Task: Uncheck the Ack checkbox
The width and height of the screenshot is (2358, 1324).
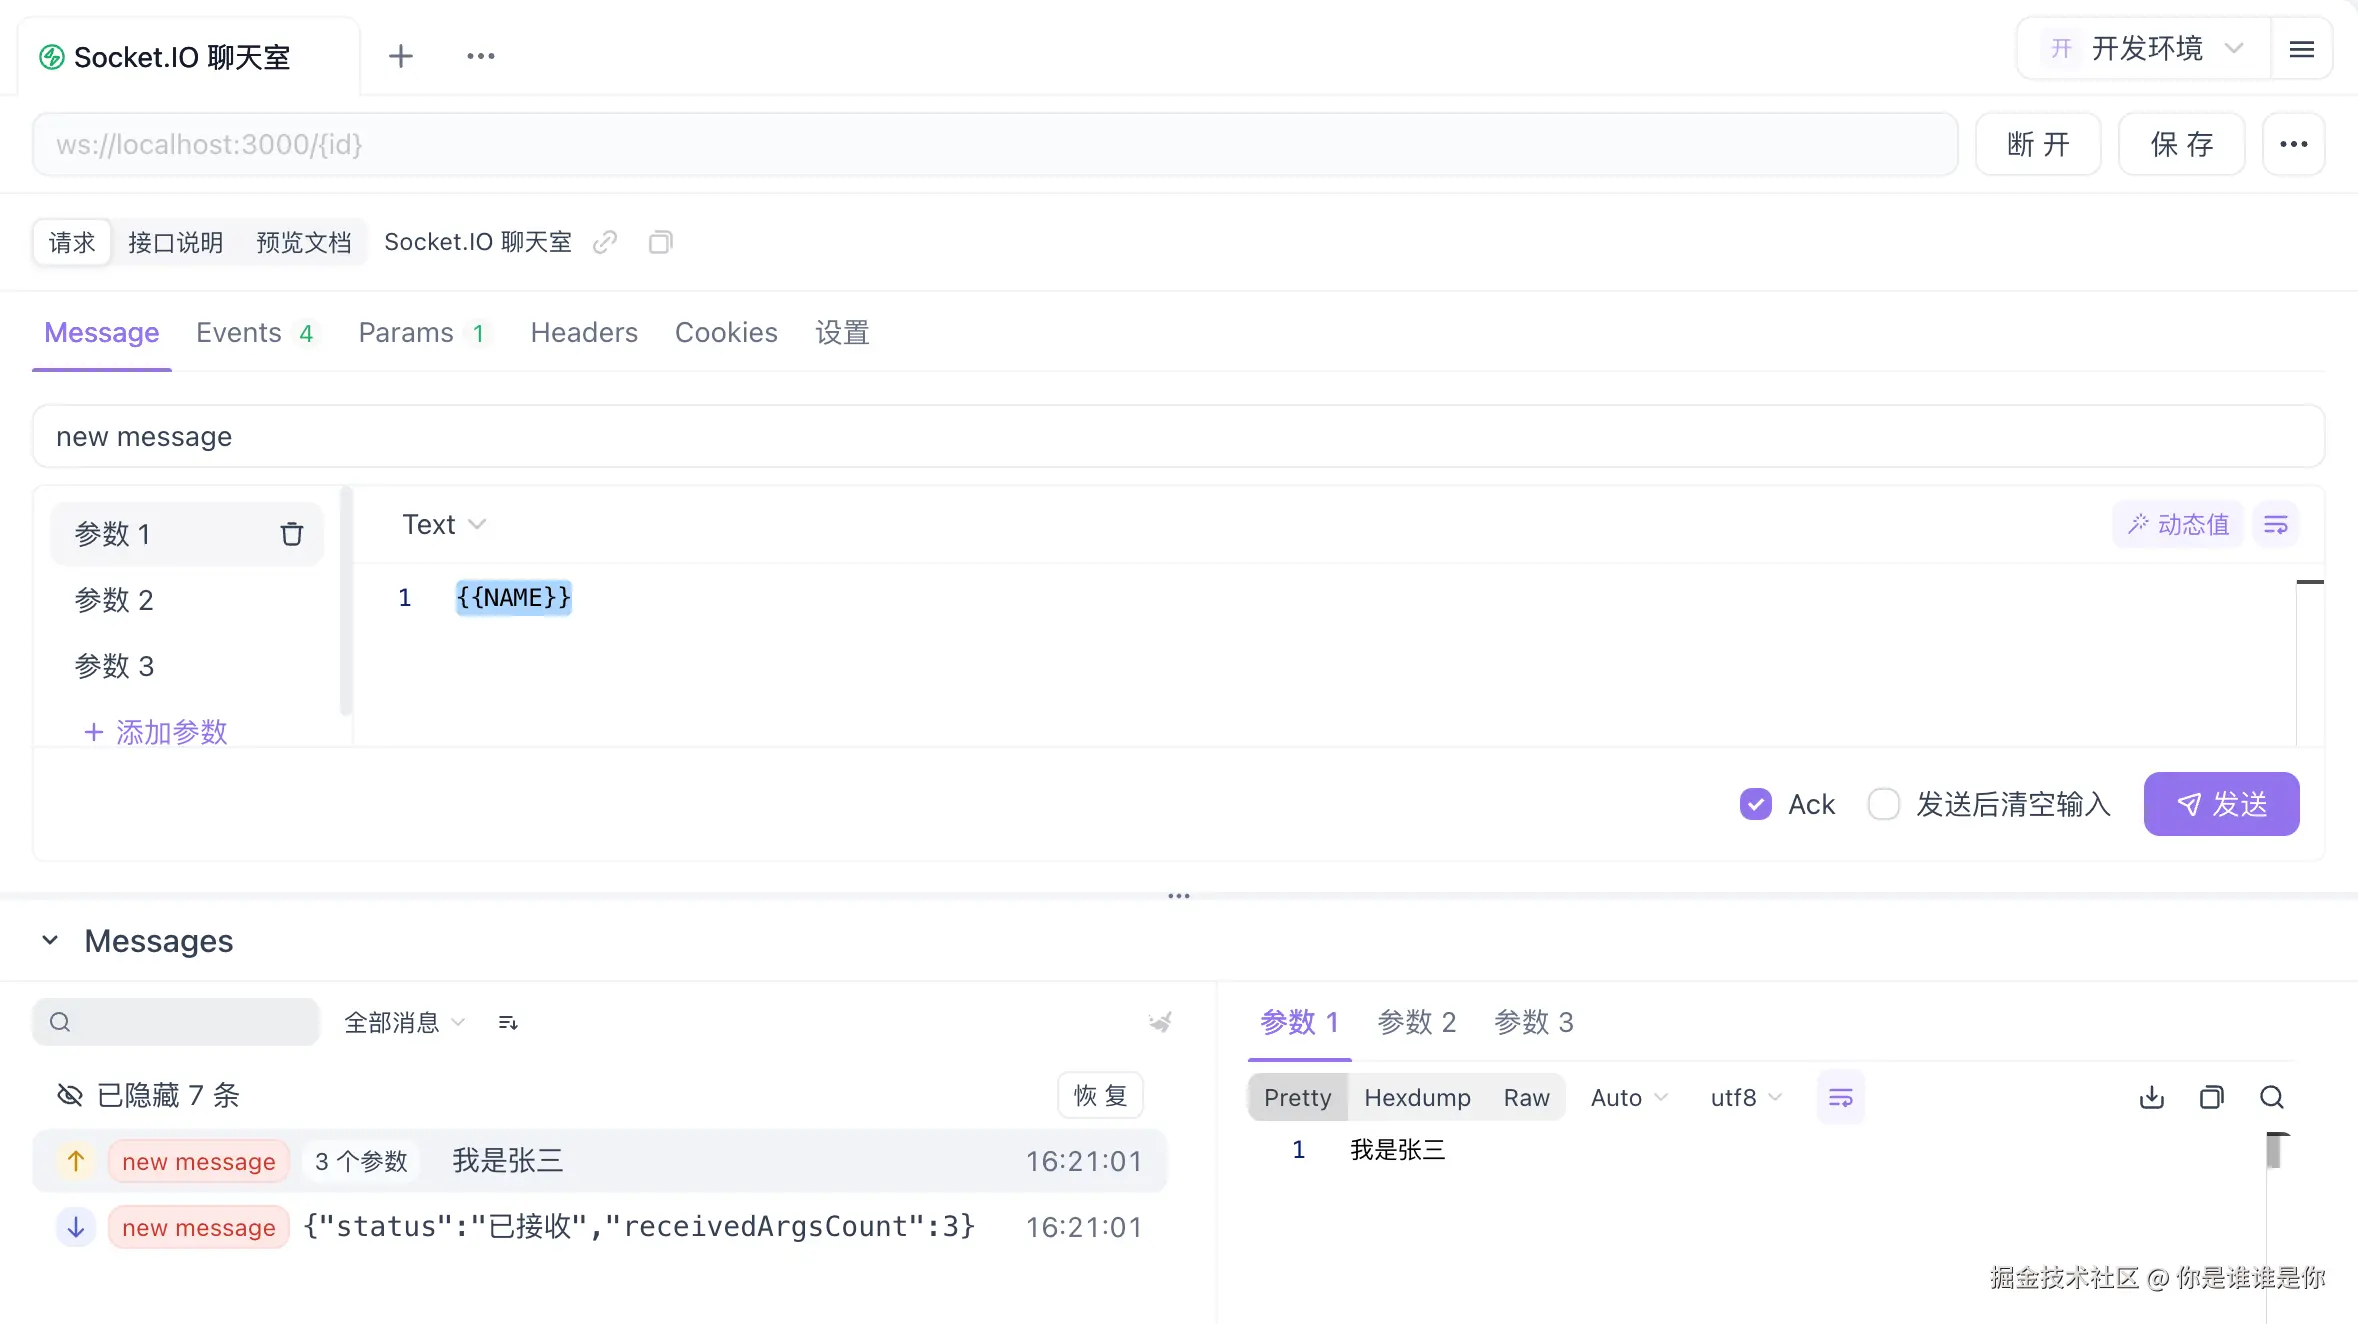Action: [1755, 804]
